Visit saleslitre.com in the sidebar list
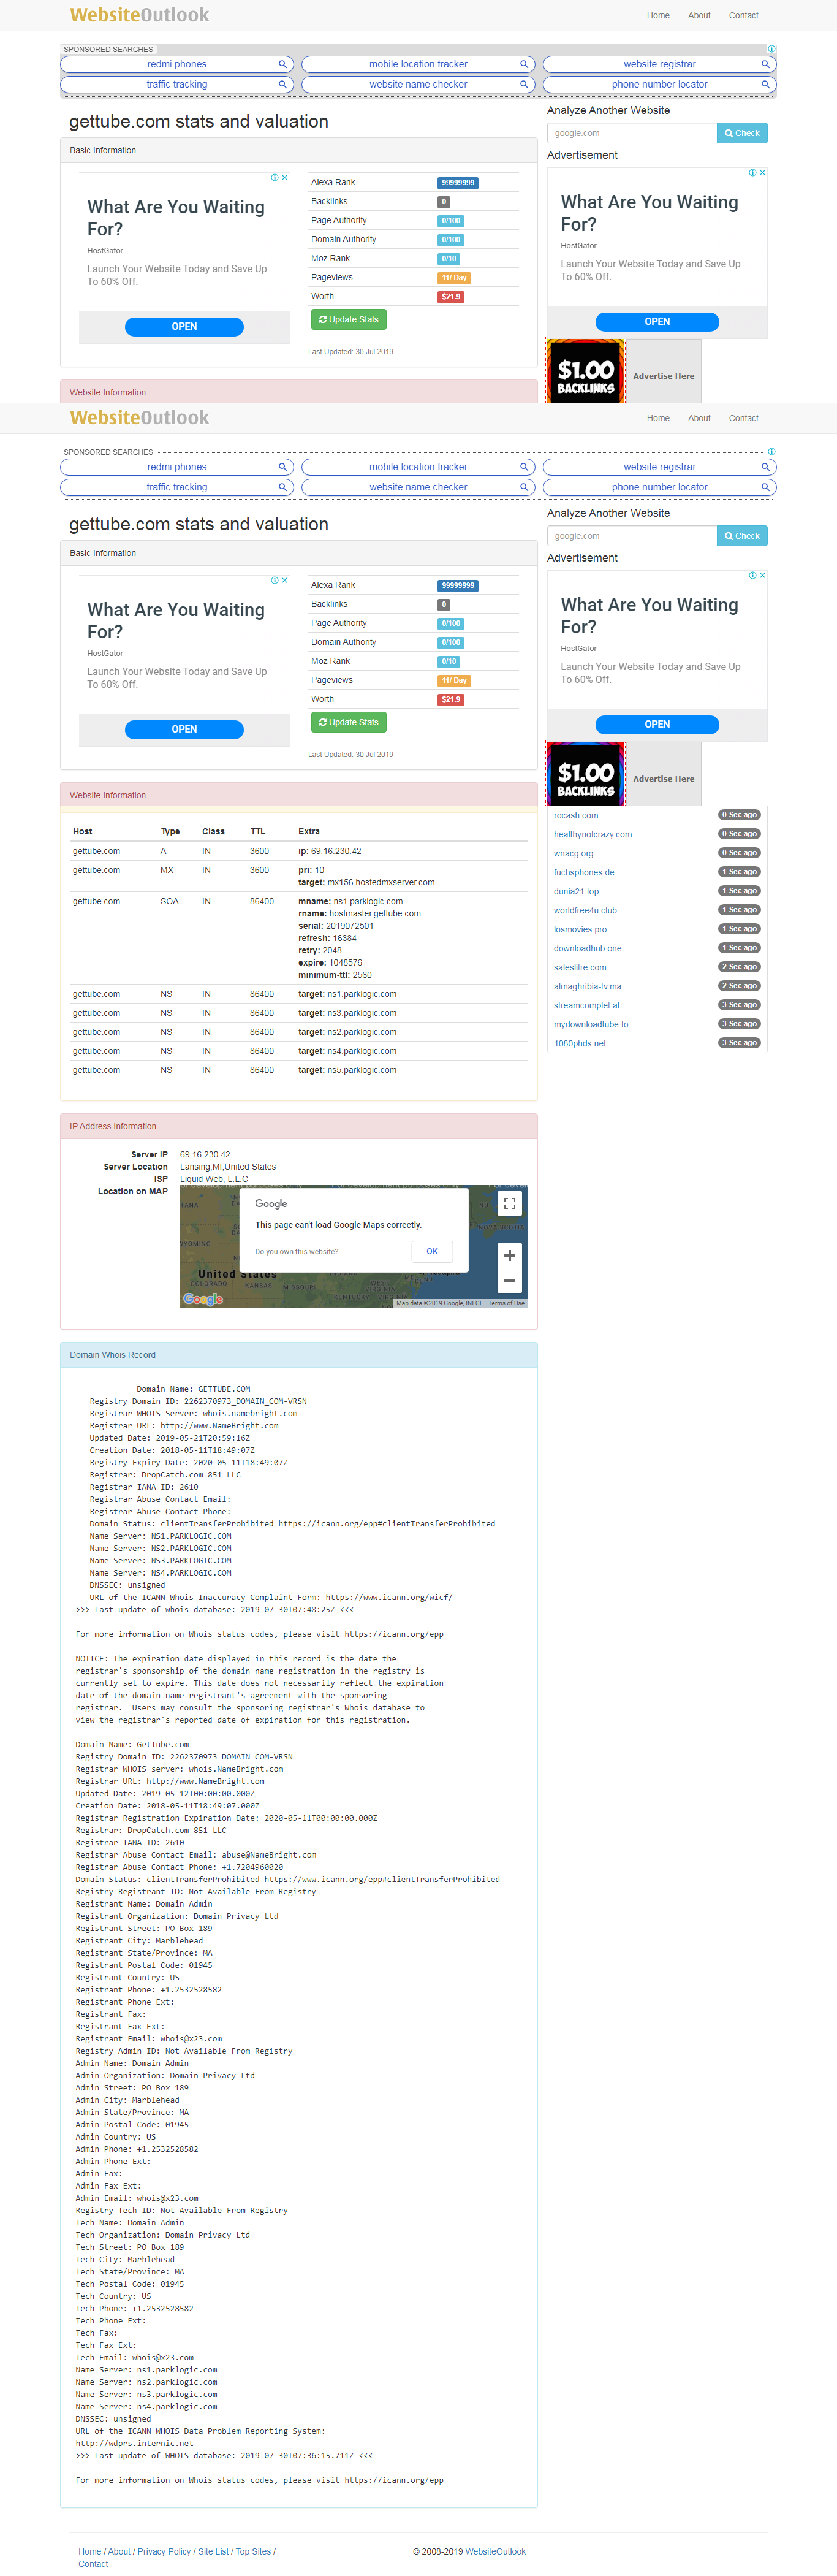The height and width of the screenshot is (2576, 837). tap(580, 967)
